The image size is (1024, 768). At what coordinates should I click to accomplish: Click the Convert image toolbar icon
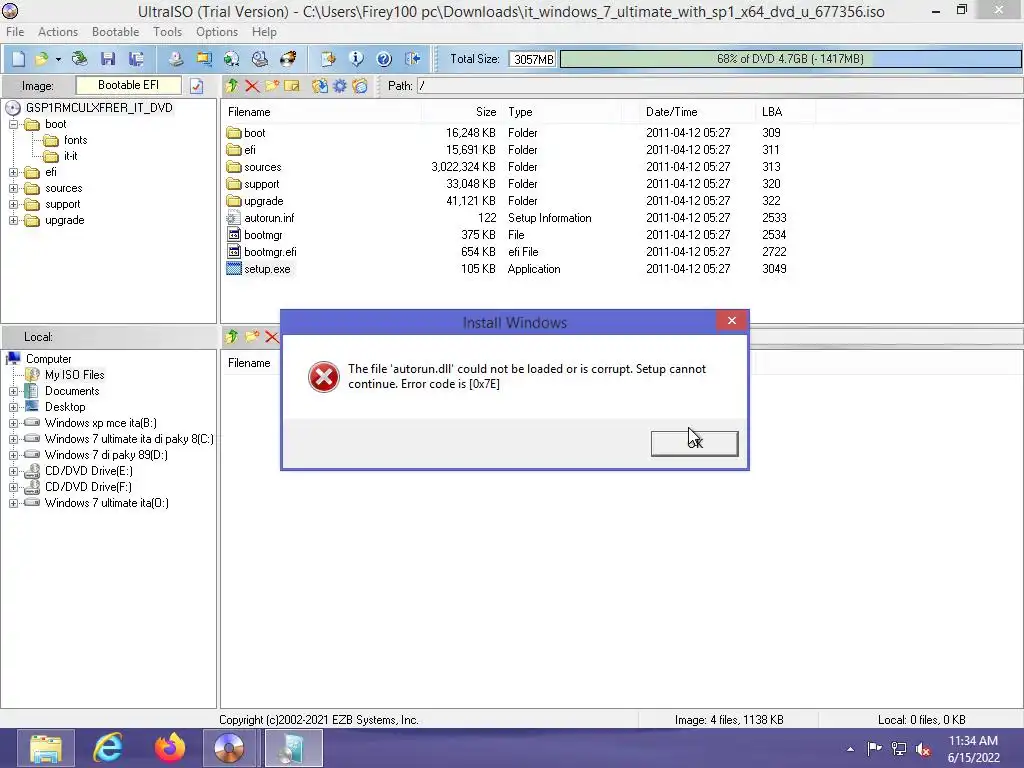pos(204,59)
